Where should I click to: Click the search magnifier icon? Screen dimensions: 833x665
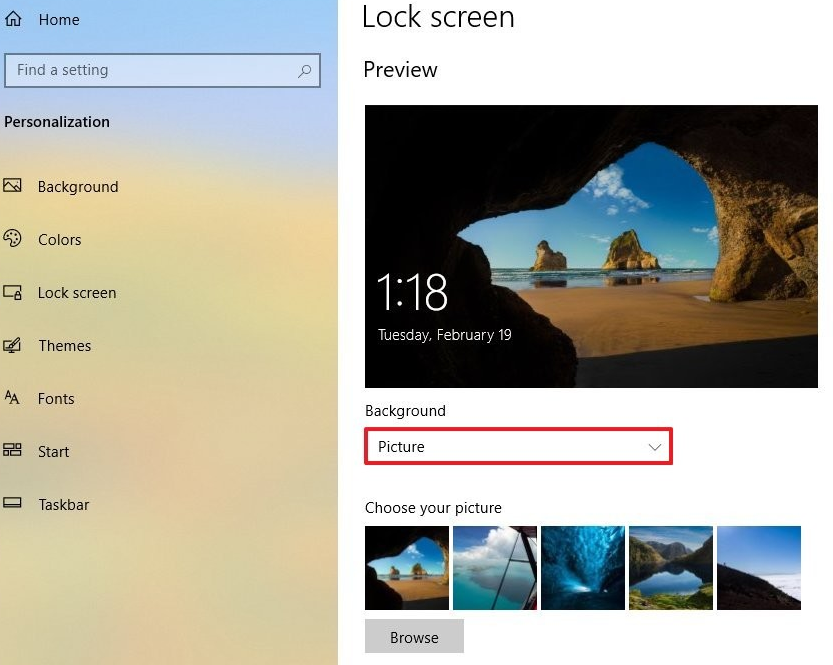pyautogui.click(x=303, y=70)
